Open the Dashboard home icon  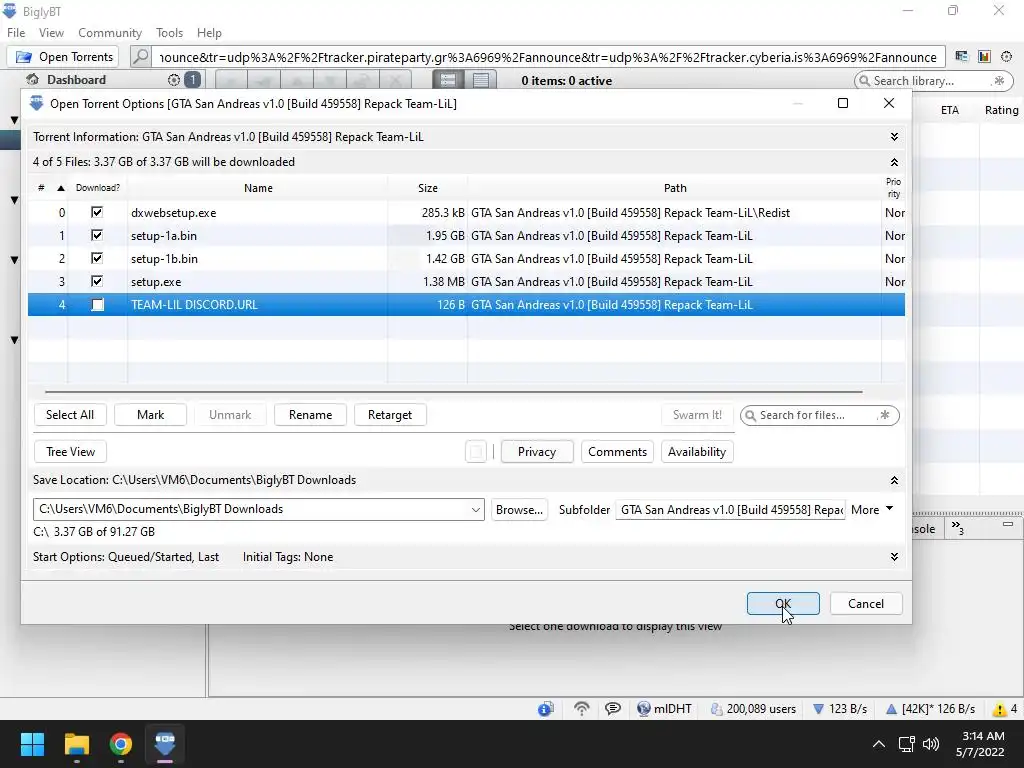tap(33, 80)
